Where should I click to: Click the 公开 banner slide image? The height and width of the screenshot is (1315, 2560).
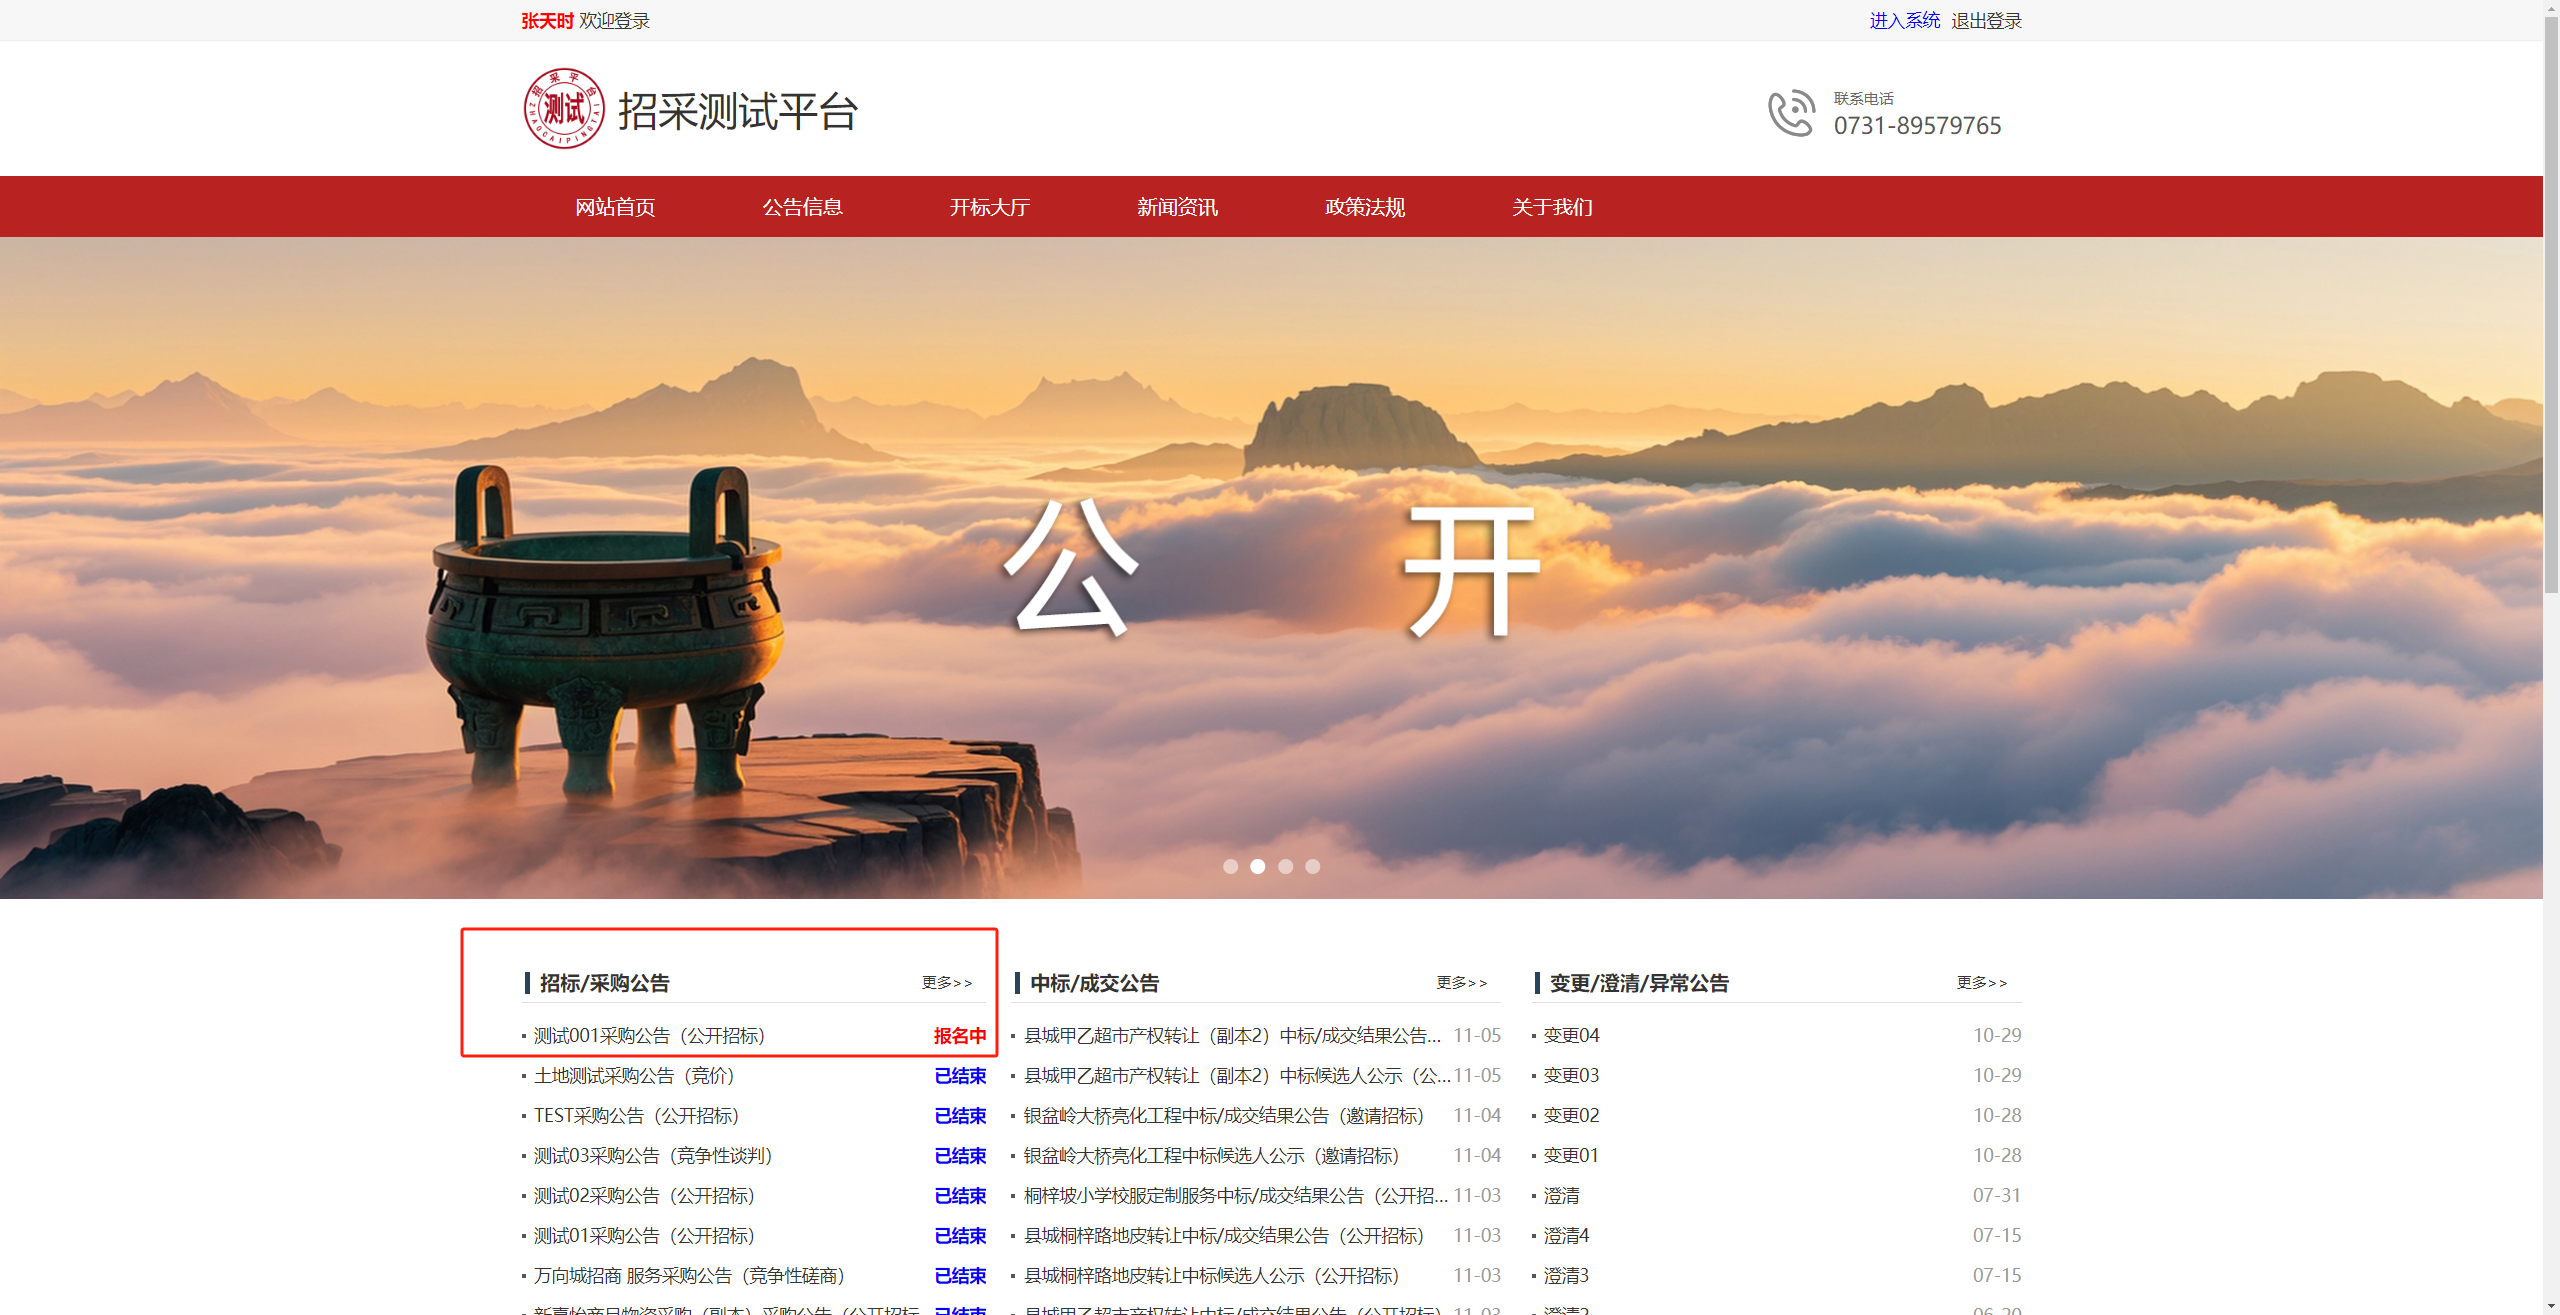(x=1270, y=567)
